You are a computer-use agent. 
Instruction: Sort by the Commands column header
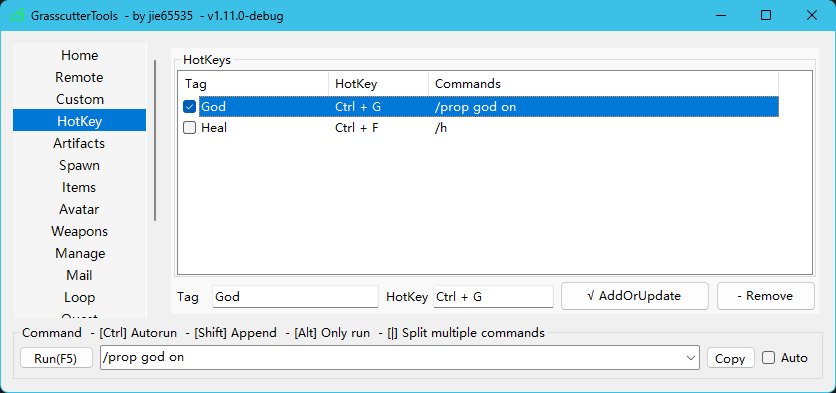(604, 84)
